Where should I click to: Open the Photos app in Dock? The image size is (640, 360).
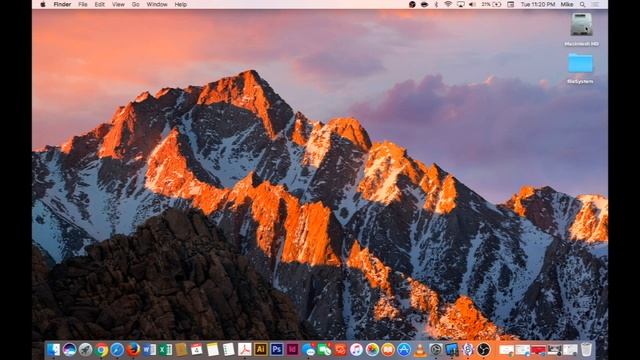372,350
